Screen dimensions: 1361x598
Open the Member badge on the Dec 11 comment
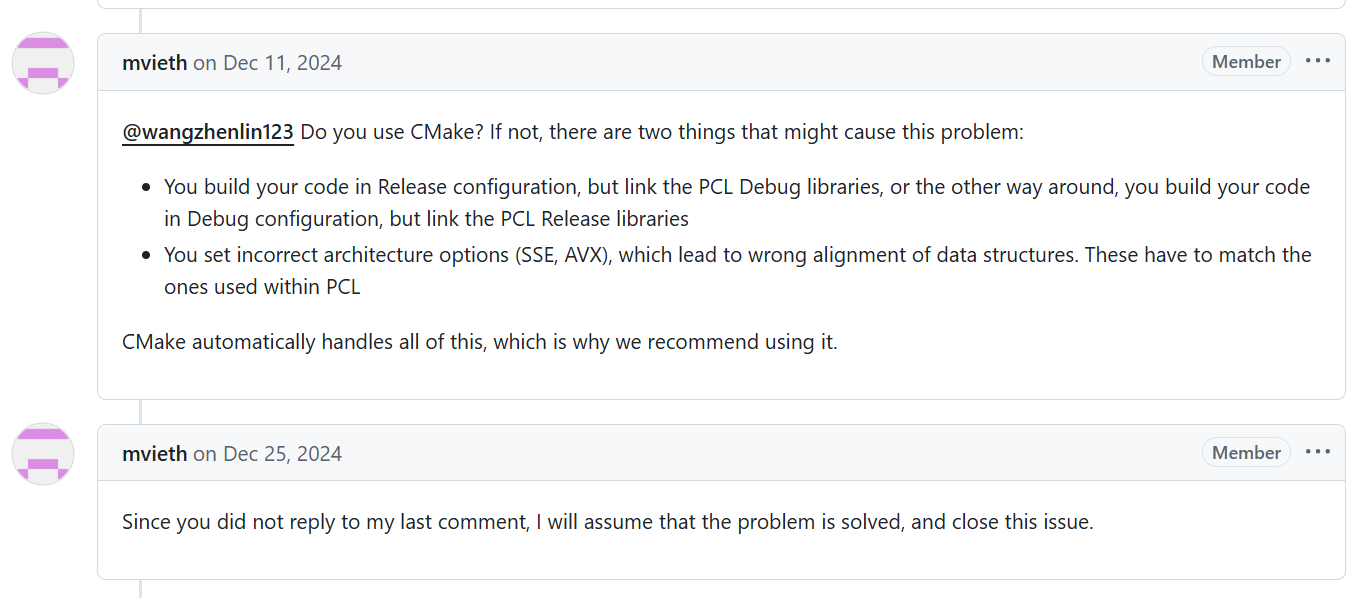1246,61
